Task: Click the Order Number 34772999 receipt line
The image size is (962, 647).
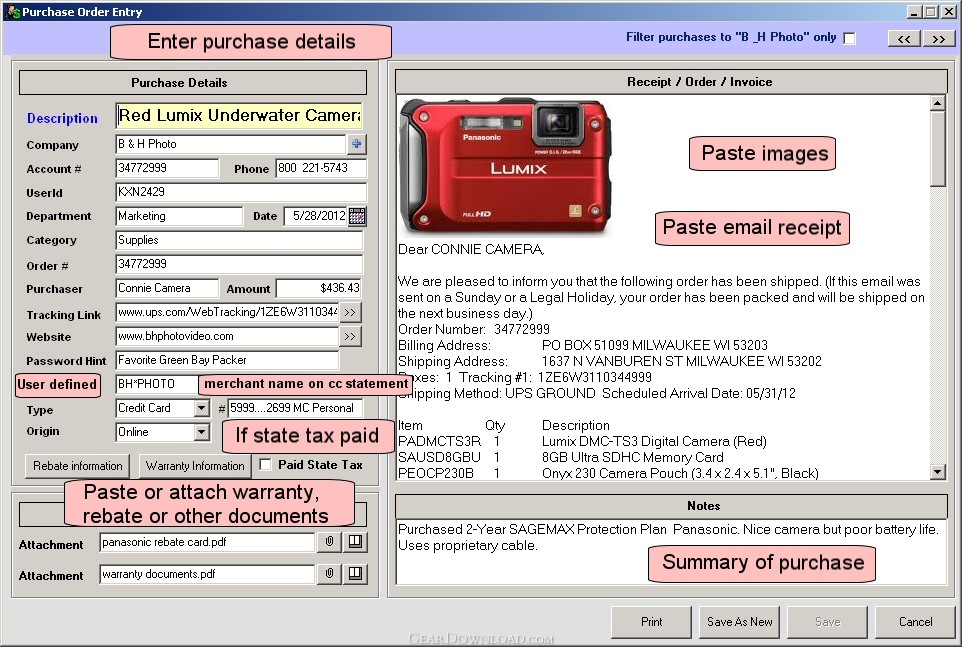Action: click(x=474, y=329)
